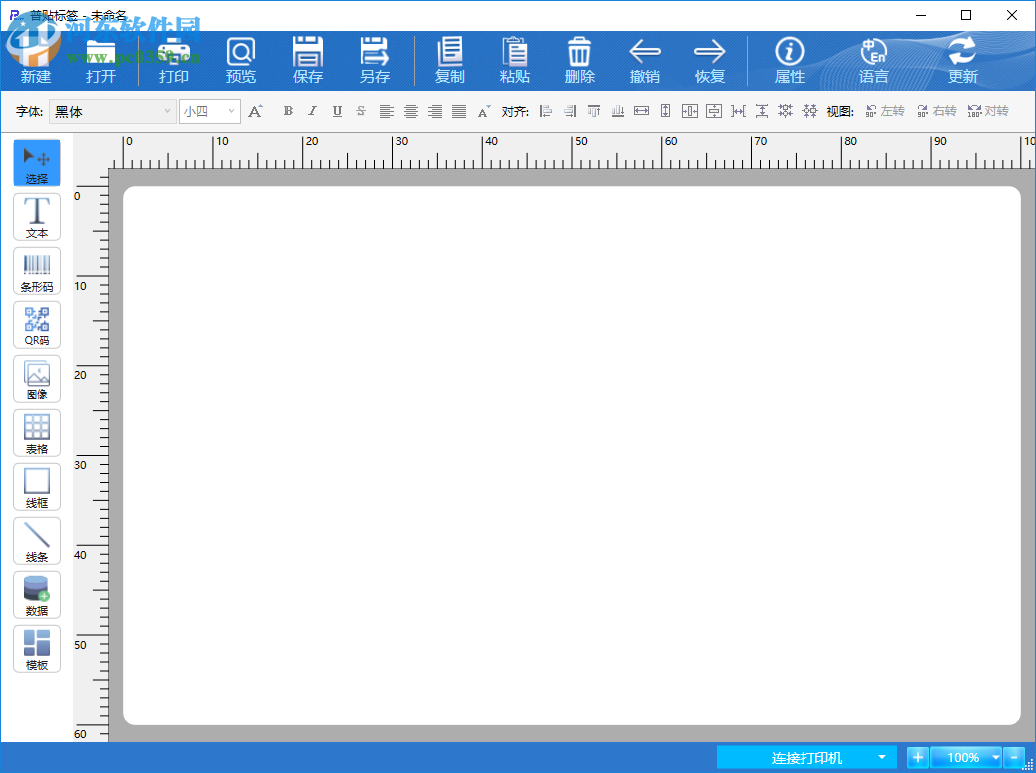Distribute objects with equal horizontal spacing

click(738, 111)
